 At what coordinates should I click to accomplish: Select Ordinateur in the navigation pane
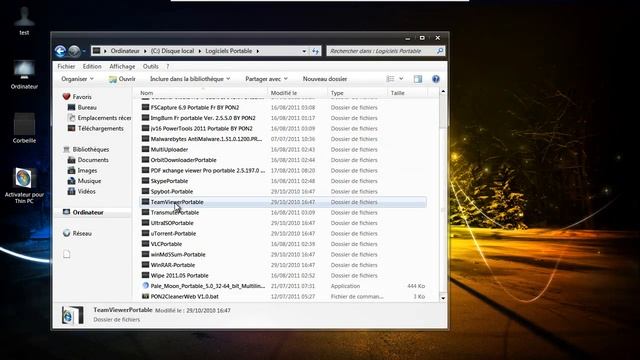pyautogui.click(x=83, y=212)
